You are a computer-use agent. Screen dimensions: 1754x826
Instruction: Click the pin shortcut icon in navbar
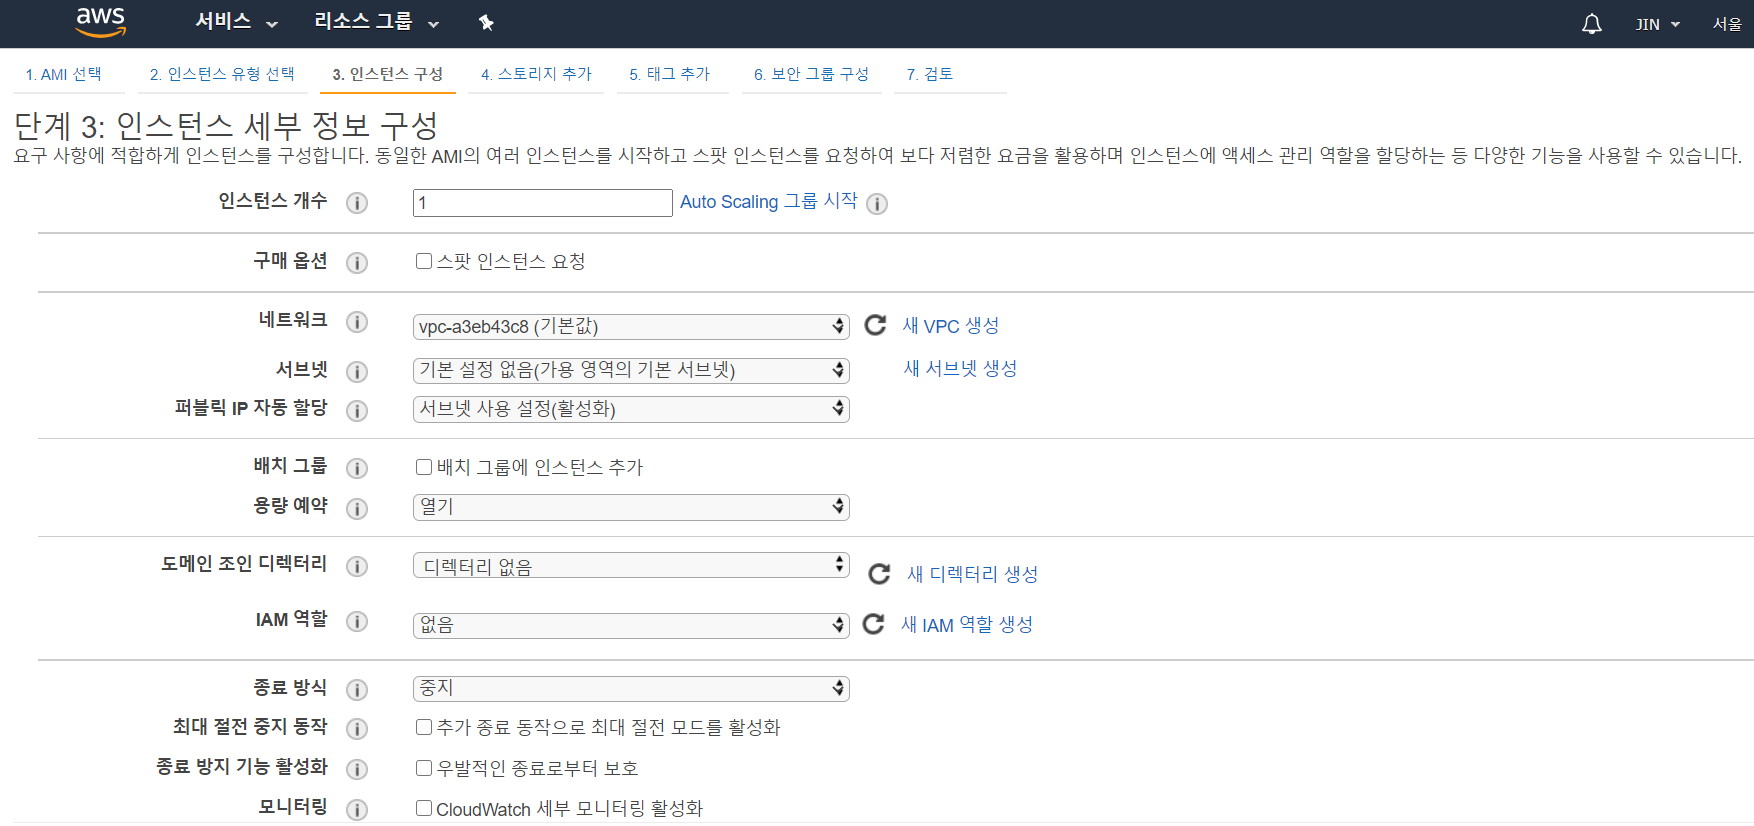click(x=486, y=23)
